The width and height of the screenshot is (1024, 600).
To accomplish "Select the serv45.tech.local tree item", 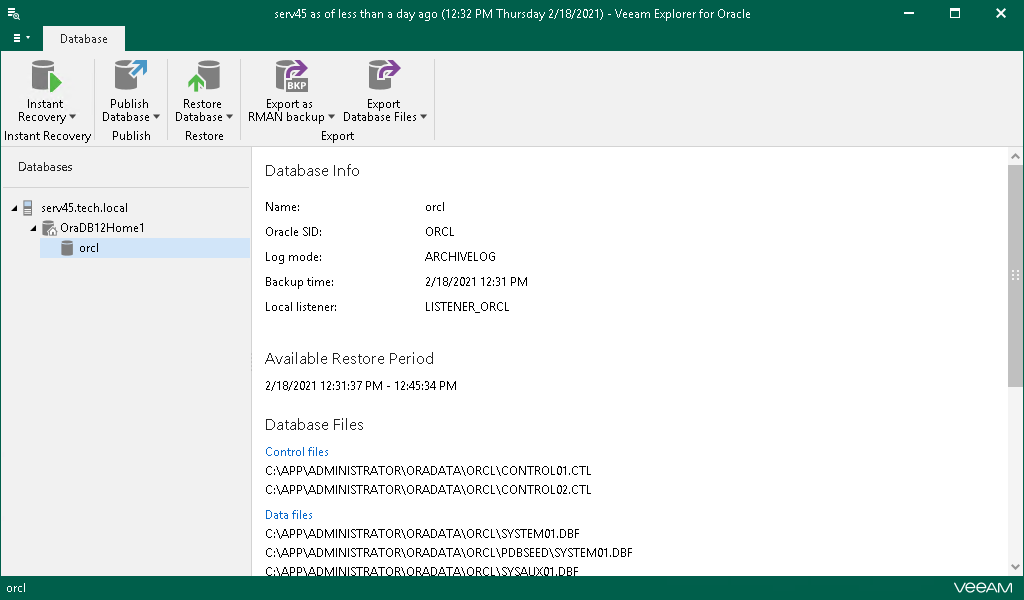I will tap(84, 208).
